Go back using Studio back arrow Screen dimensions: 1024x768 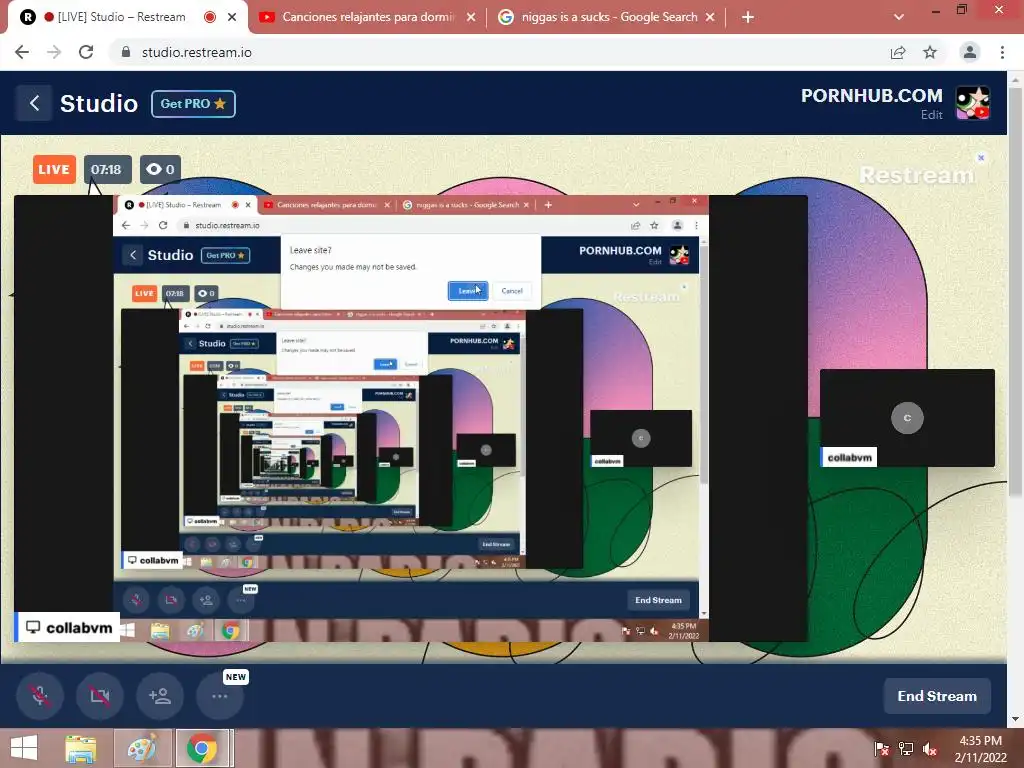[34, 103]
